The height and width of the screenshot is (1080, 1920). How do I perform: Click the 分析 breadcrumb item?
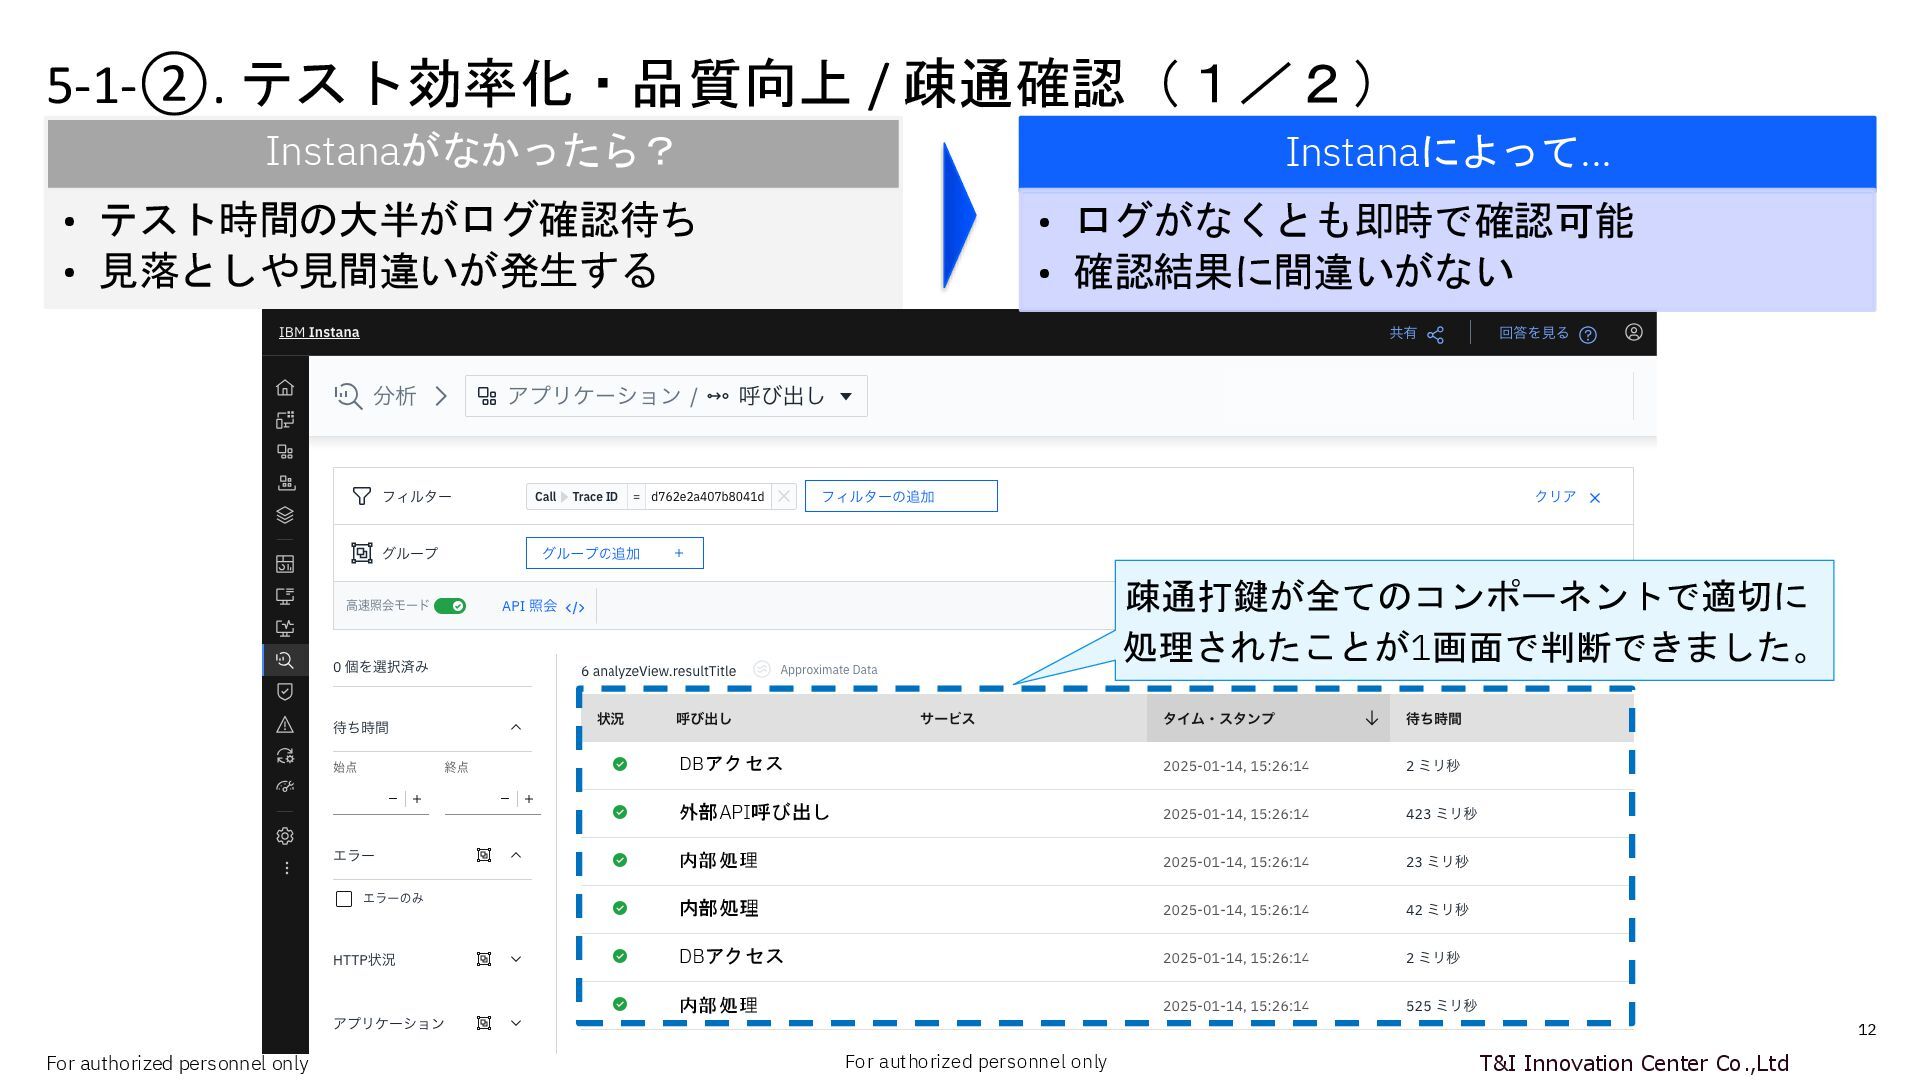394,396
